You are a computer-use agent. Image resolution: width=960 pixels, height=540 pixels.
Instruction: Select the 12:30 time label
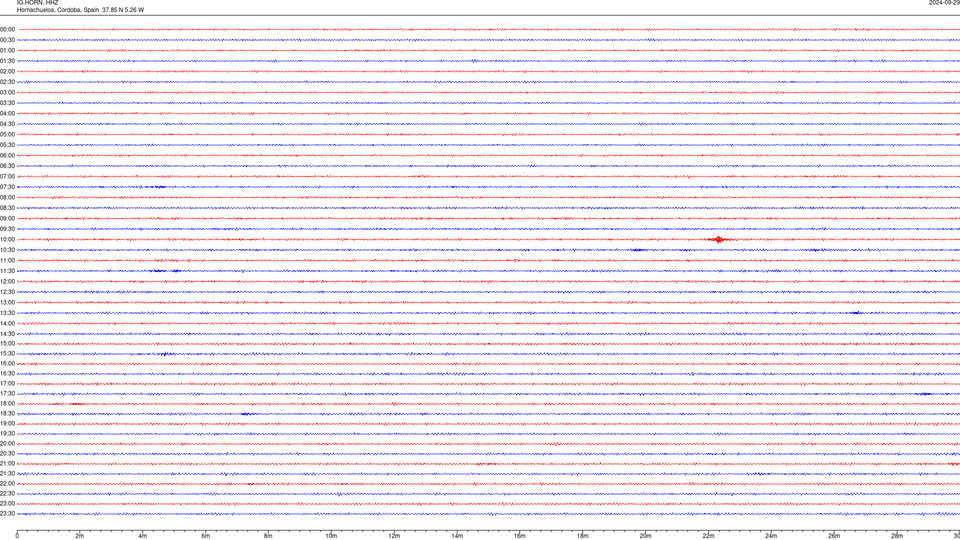7,292
